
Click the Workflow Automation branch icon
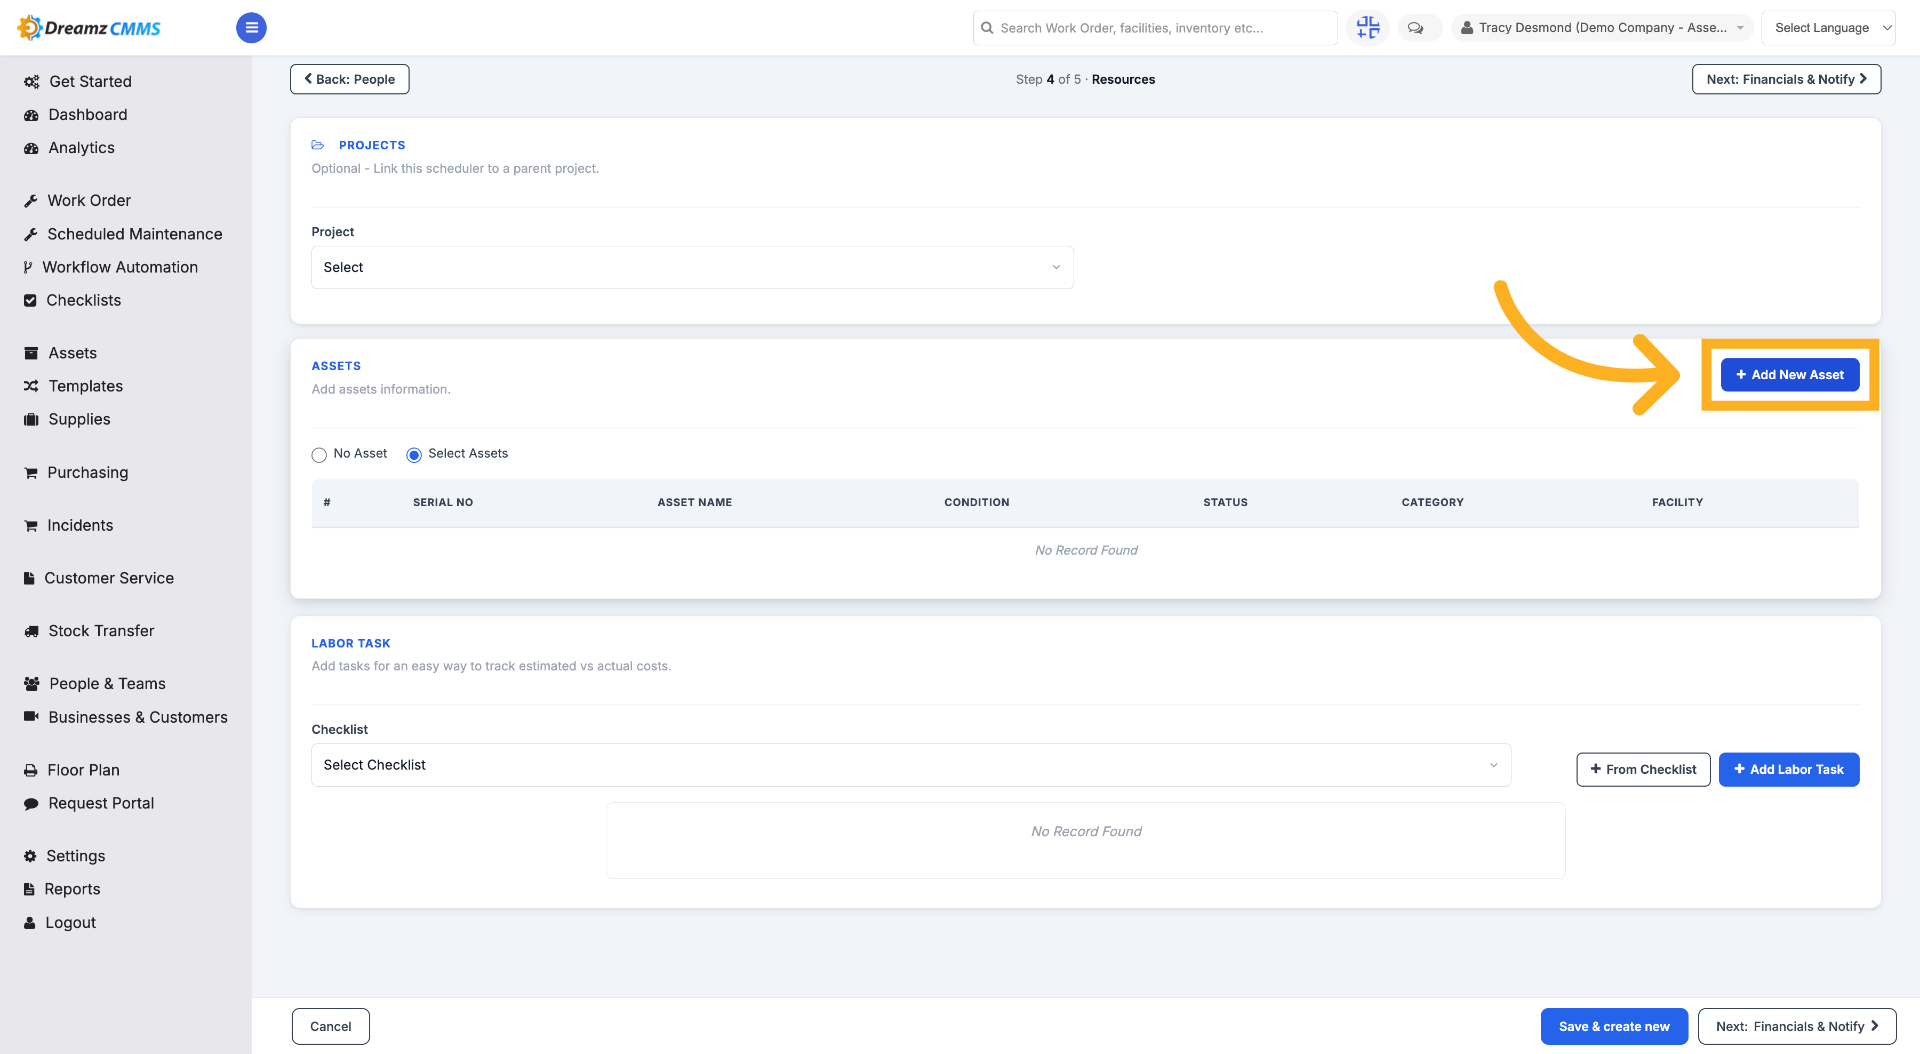pos(28,267)
